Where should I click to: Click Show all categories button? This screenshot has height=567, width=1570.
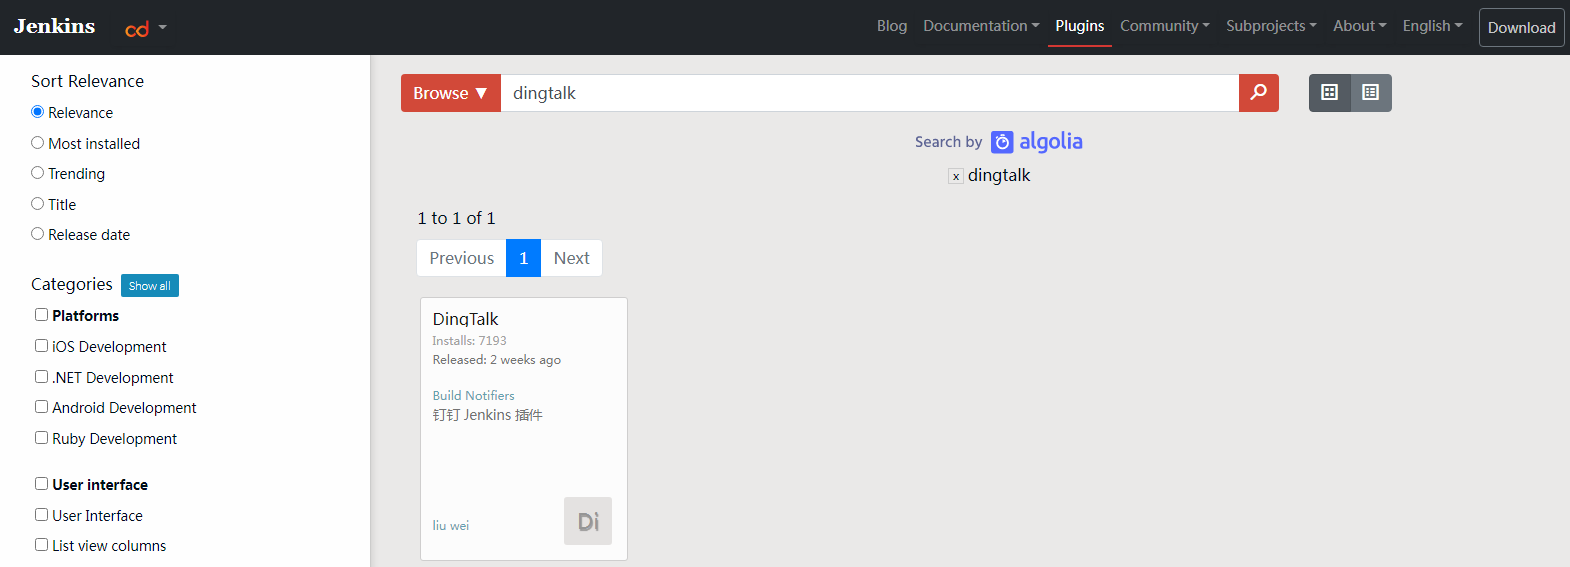[x=150, y=286]
